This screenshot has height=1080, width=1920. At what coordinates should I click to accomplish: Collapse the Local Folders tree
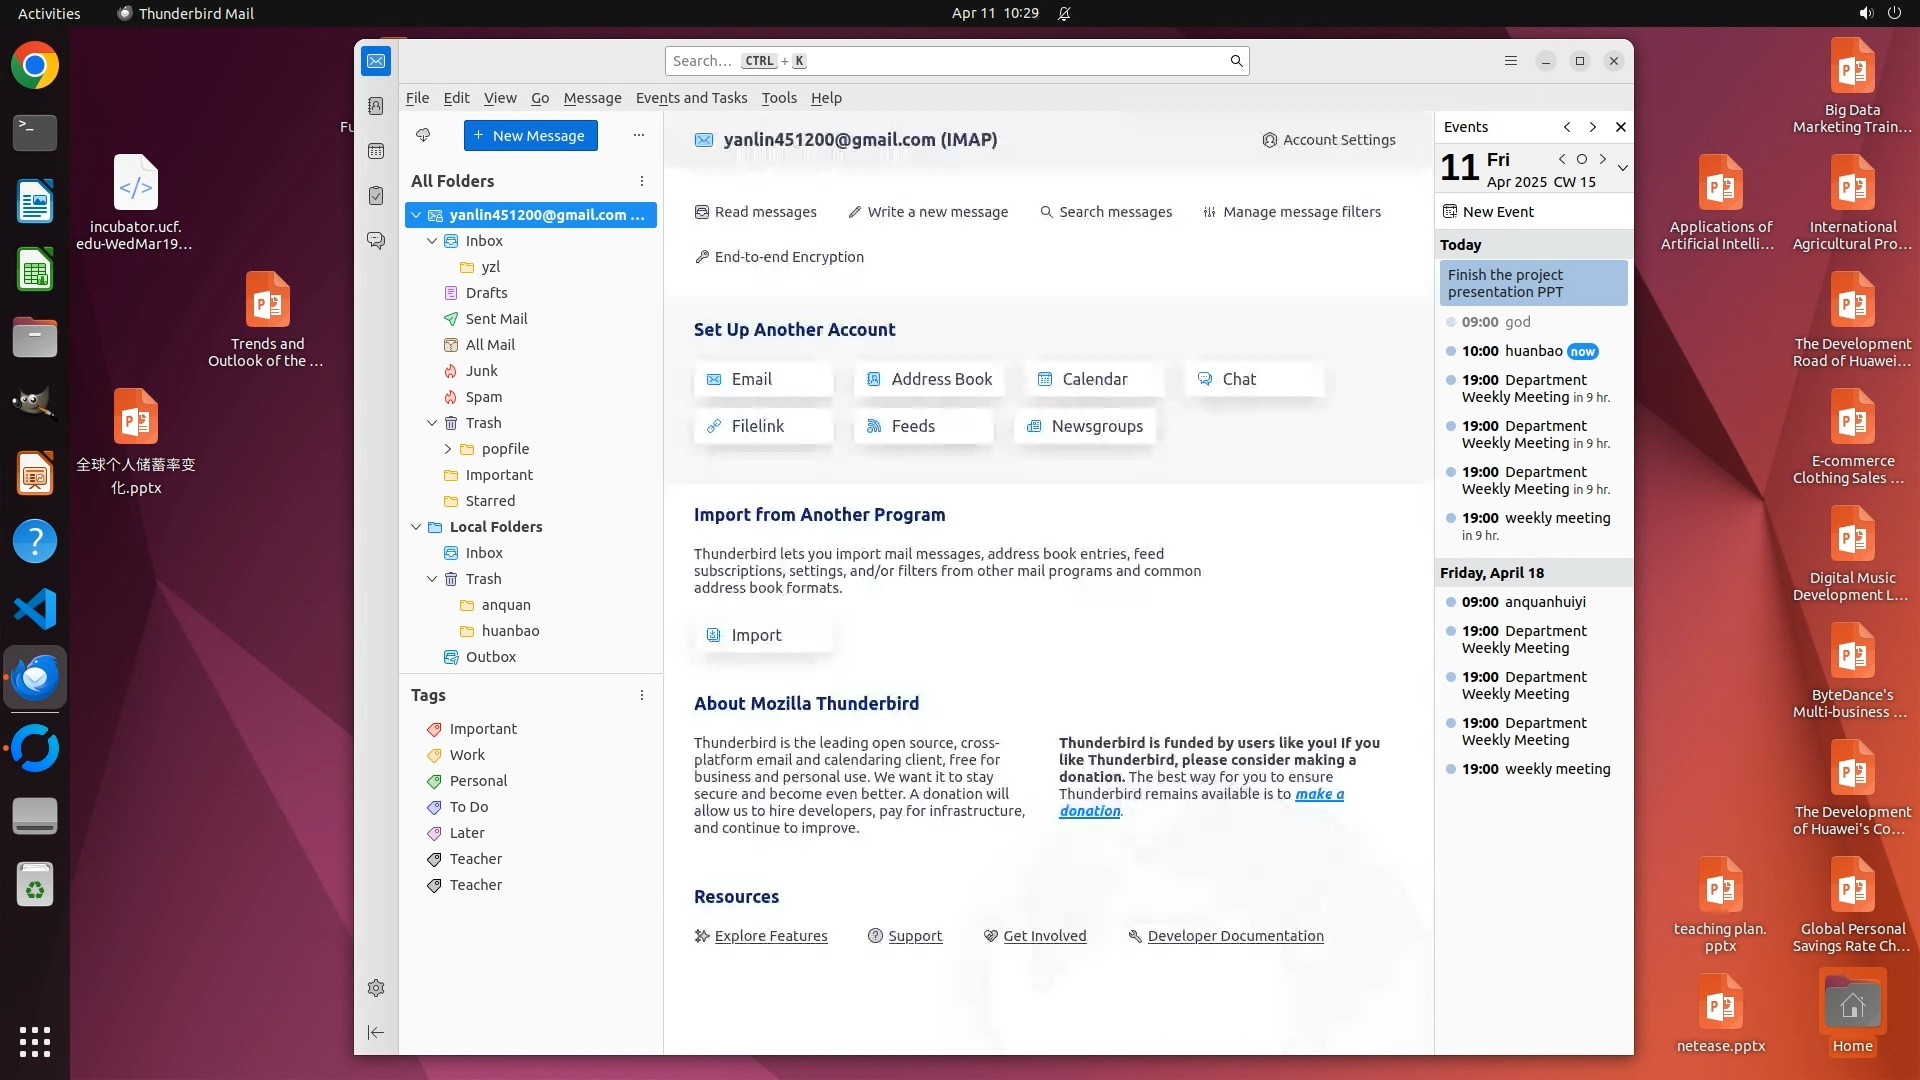coord(416,527)
